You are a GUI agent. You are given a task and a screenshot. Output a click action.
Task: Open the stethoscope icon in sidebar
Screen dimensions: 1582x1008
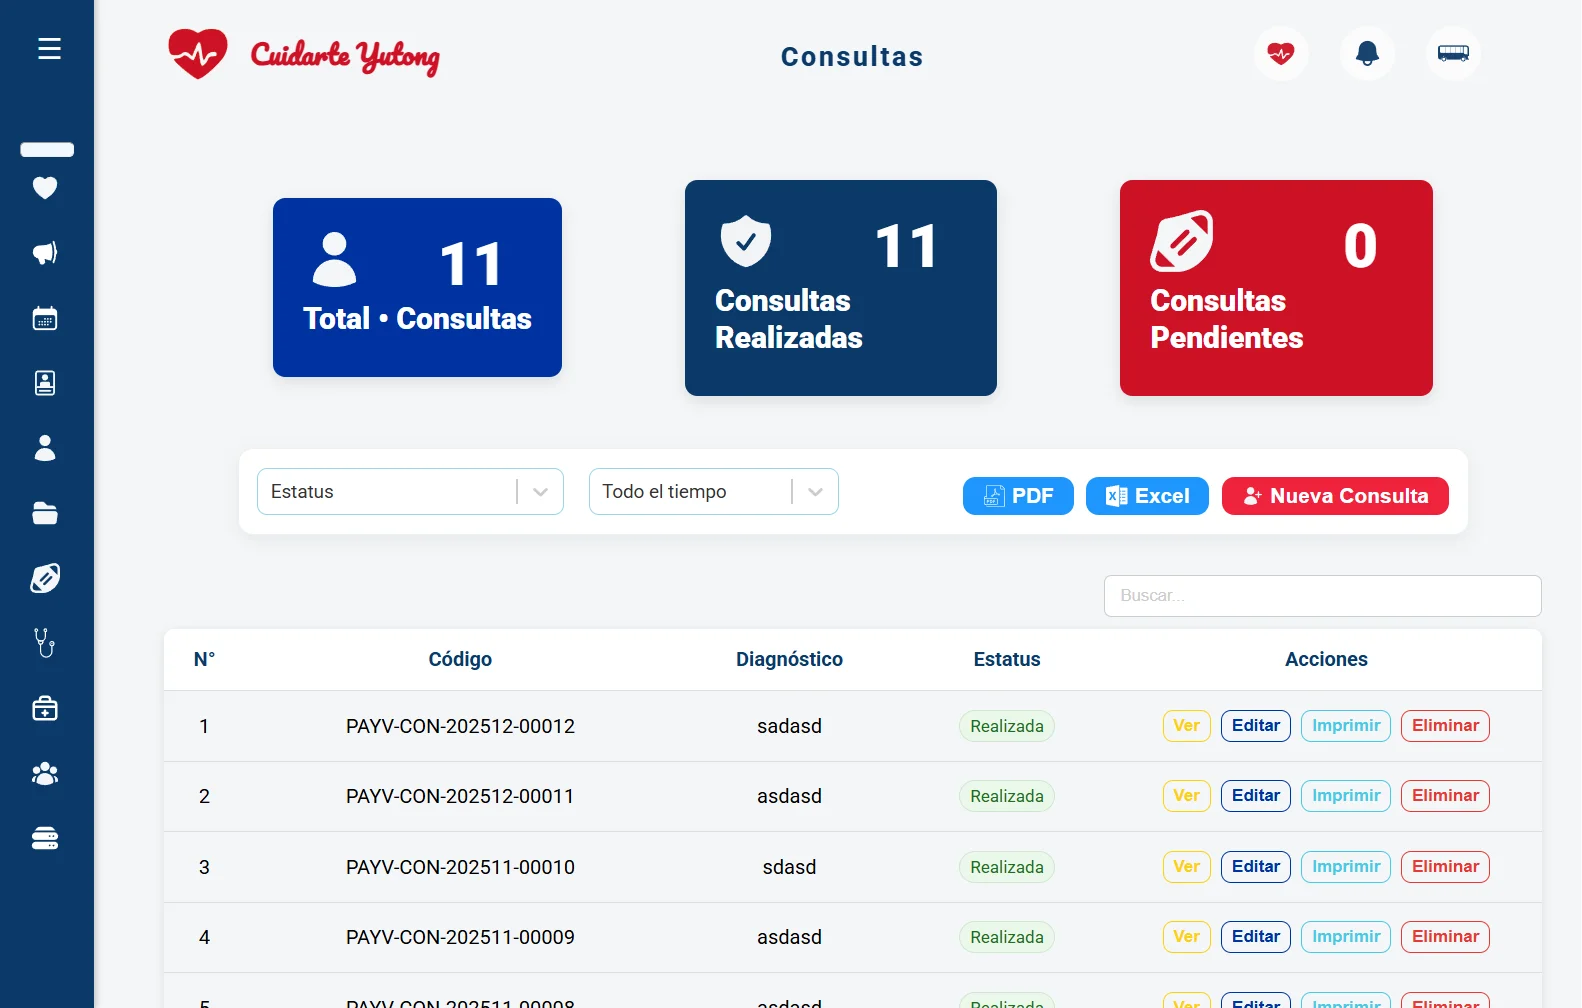coord(45,643)
